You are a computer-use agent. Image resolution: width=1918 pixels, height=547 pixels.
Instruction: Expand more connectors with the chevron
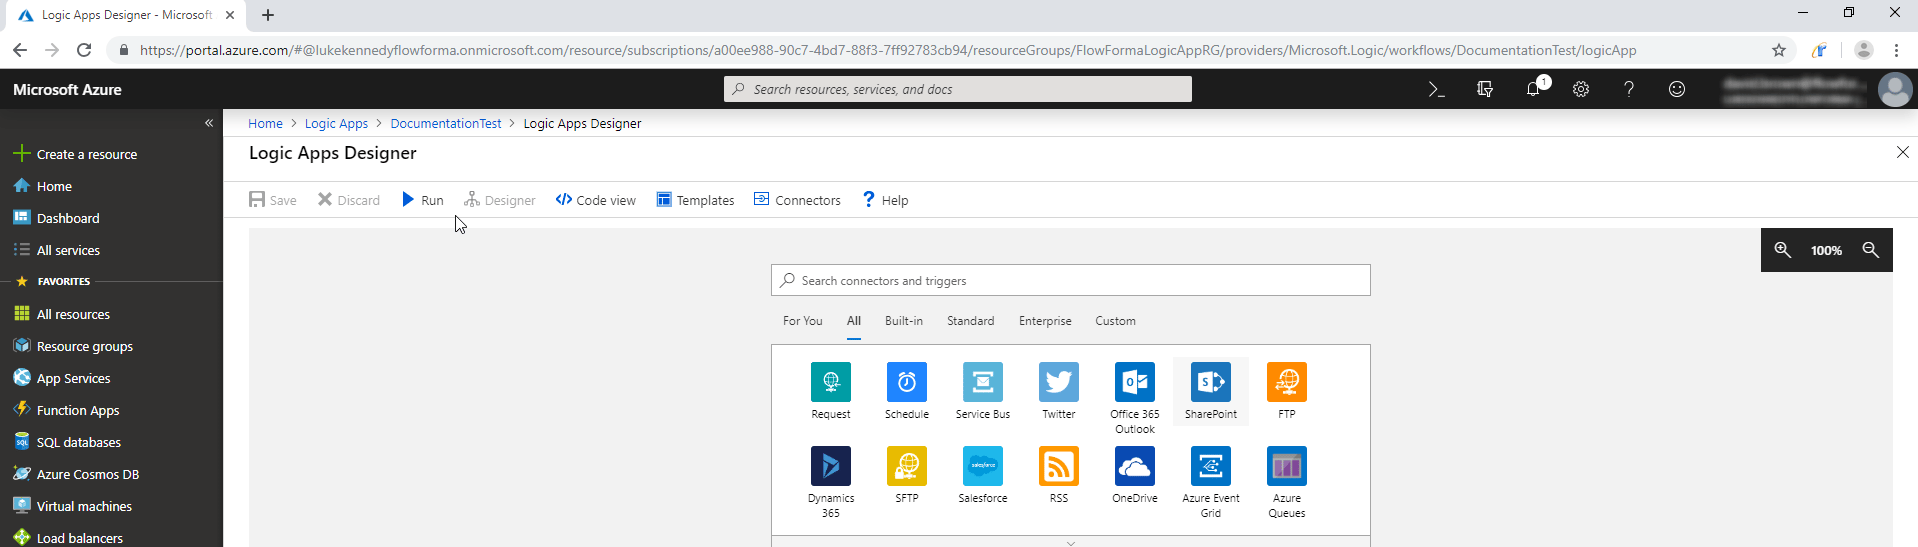click(x=1071, y=542)
